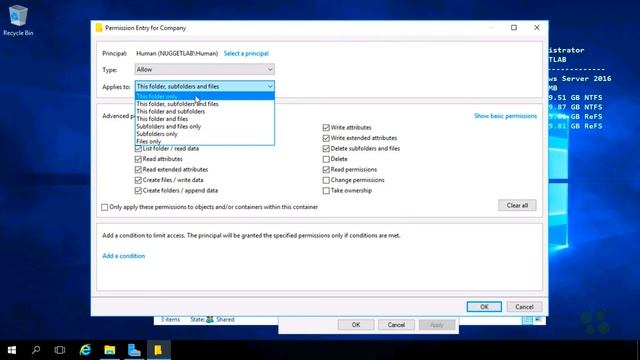Click Show basic permissions link

pos(505,116)
